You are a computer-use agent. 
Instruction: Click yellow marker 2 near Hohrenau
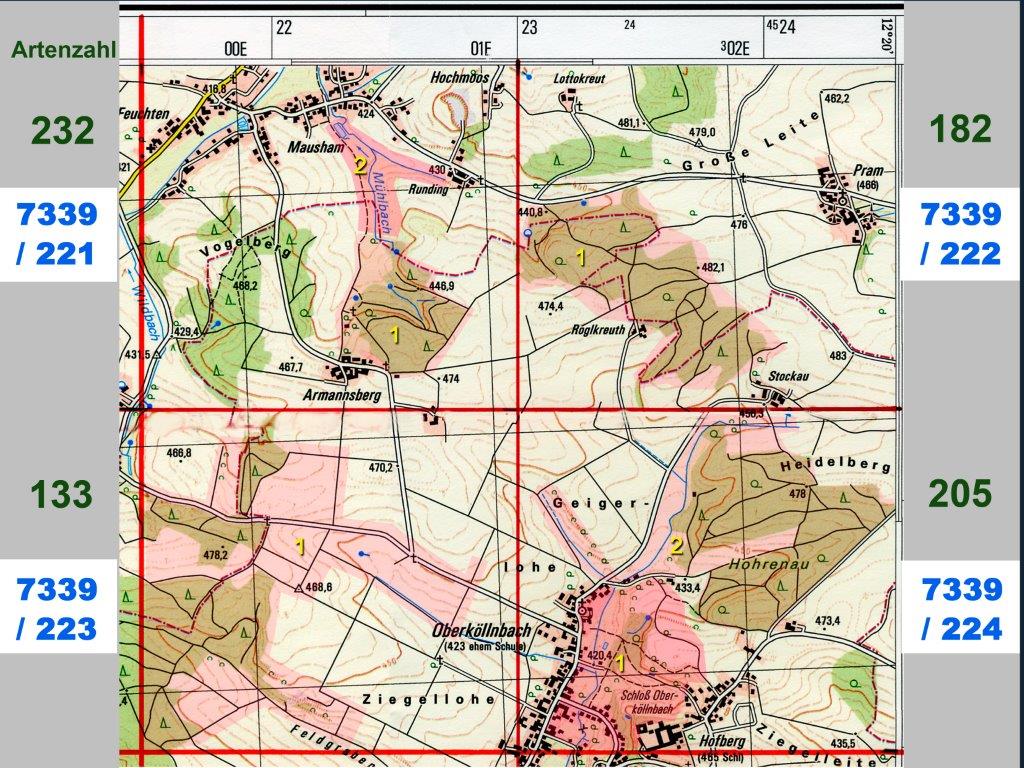click(677, 545)
